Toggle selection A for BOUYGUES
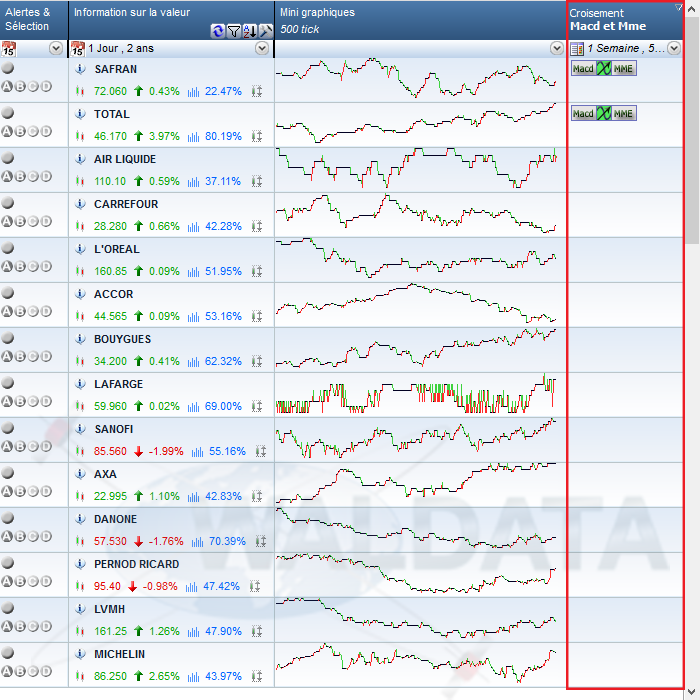Viewport: 700px width, 700px height. click(7, 357)
